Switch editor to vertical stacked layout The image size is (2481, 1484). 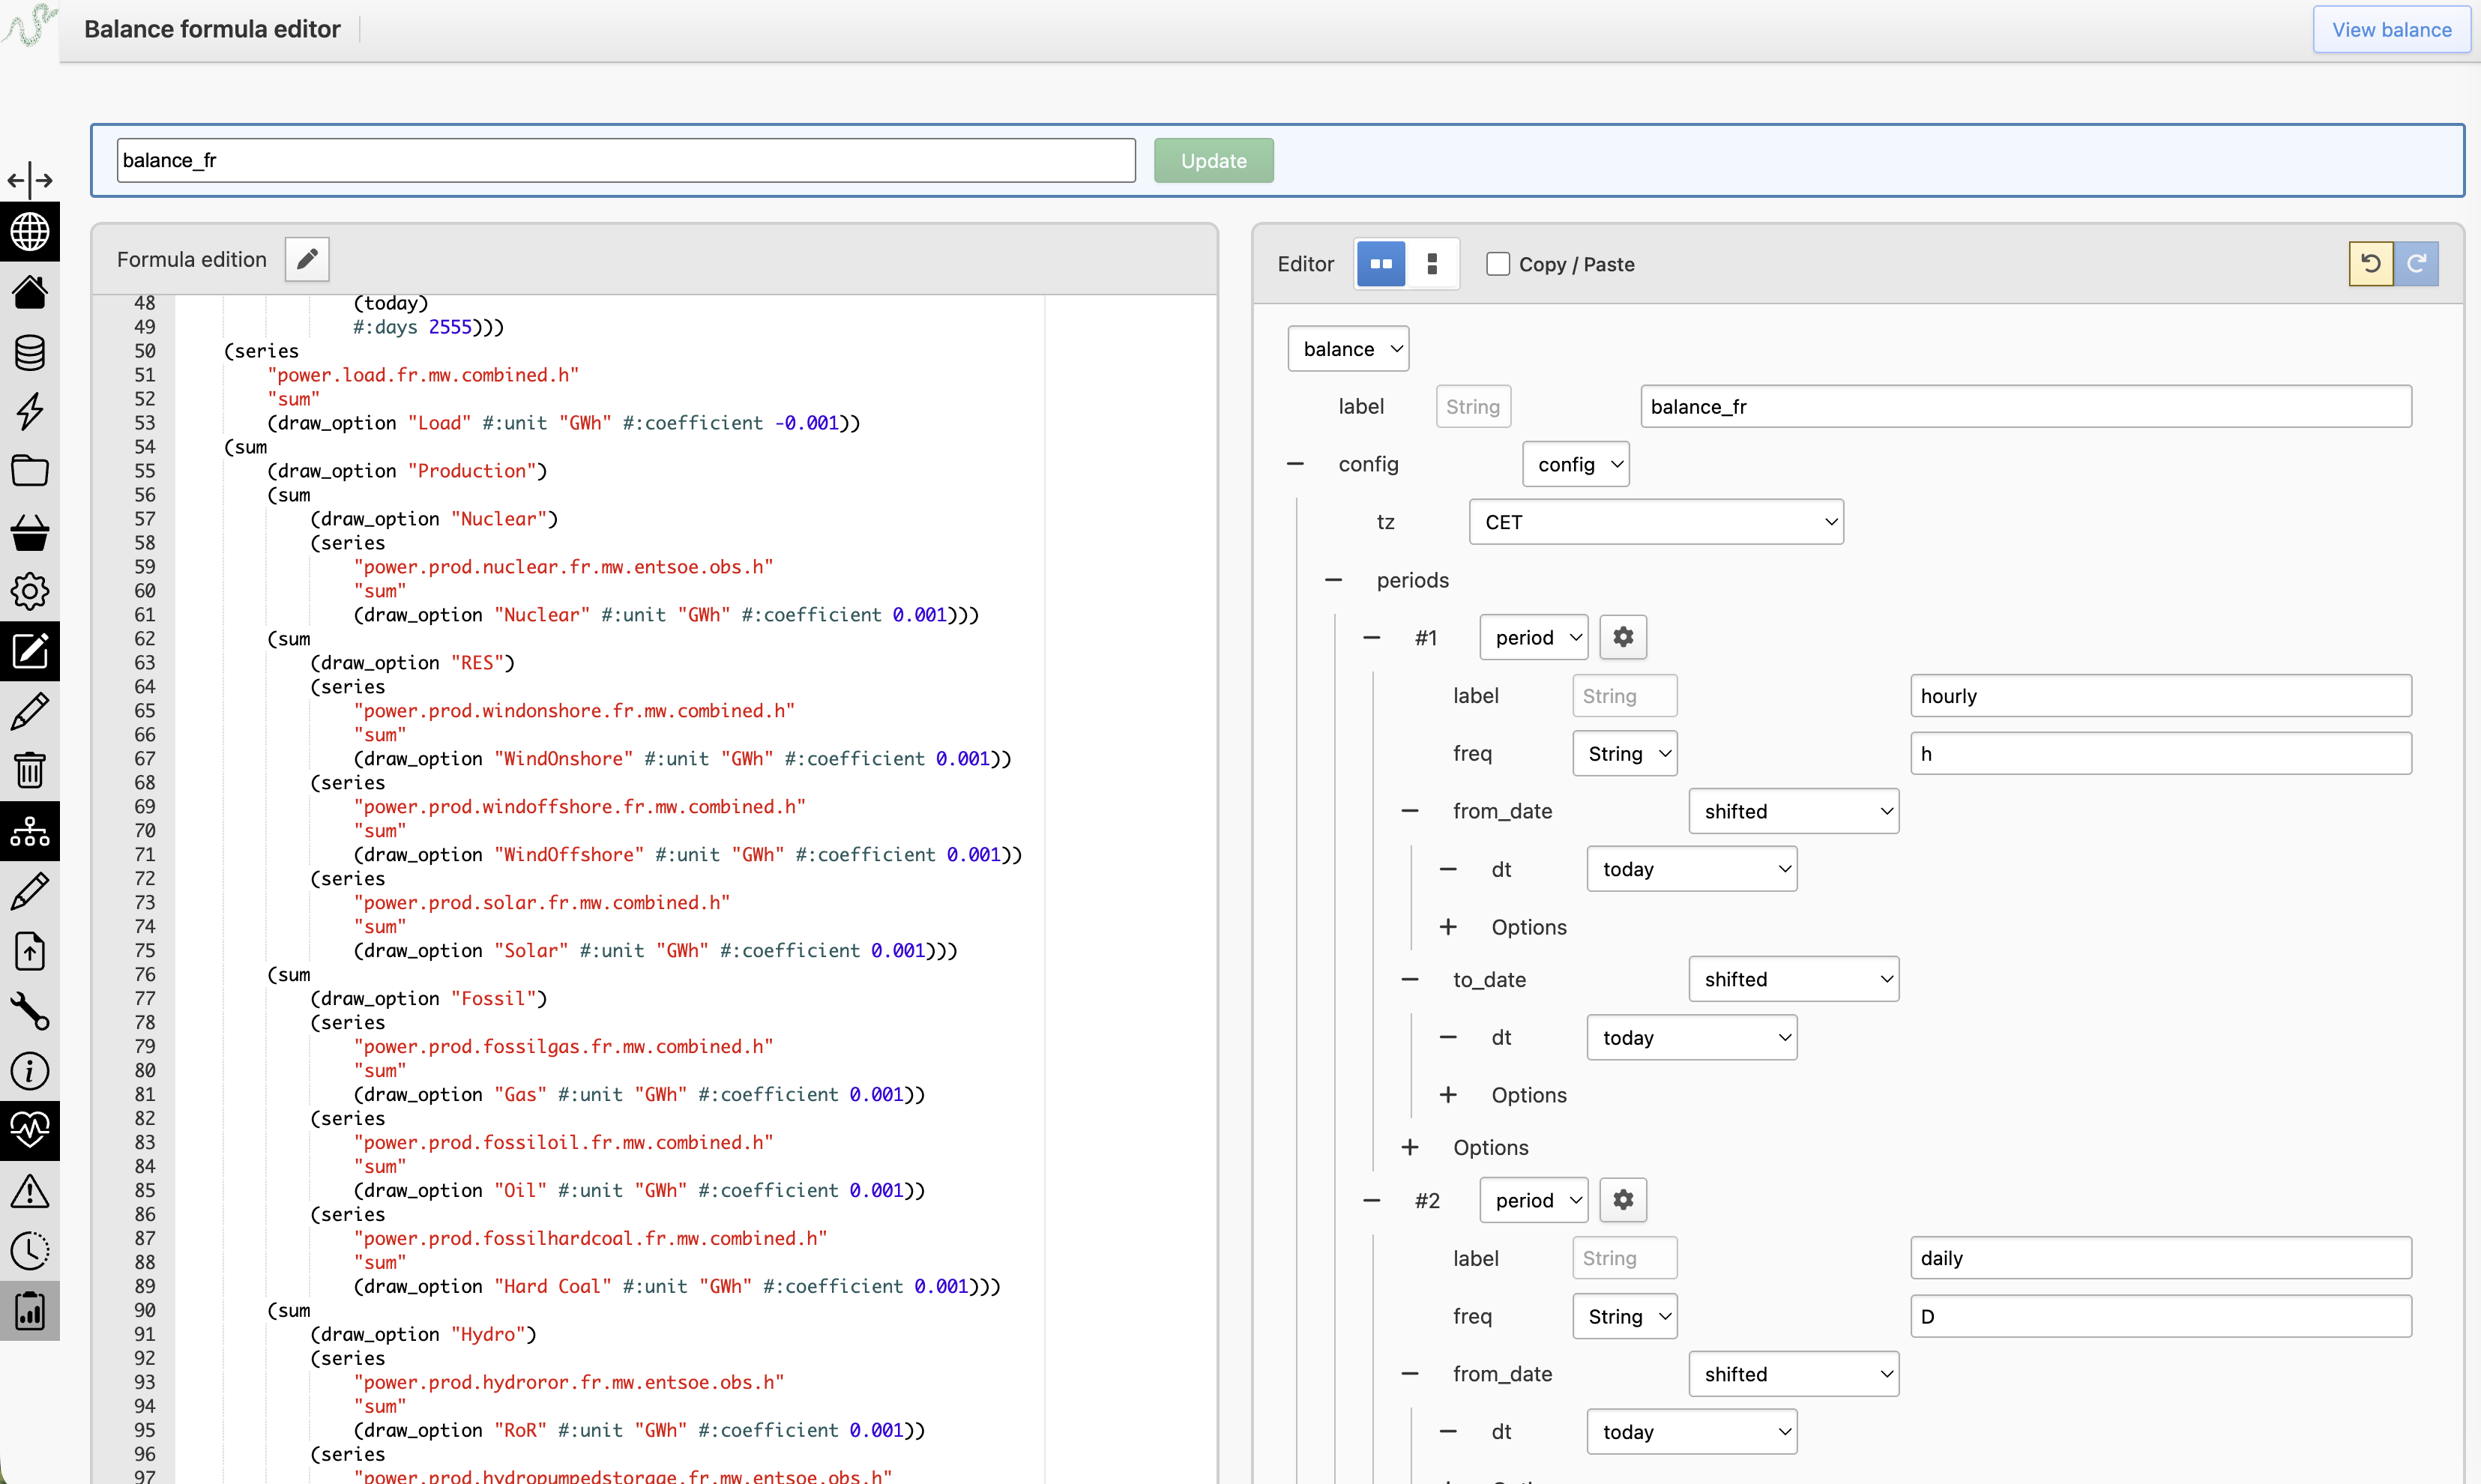click(x=1432, y=264)
